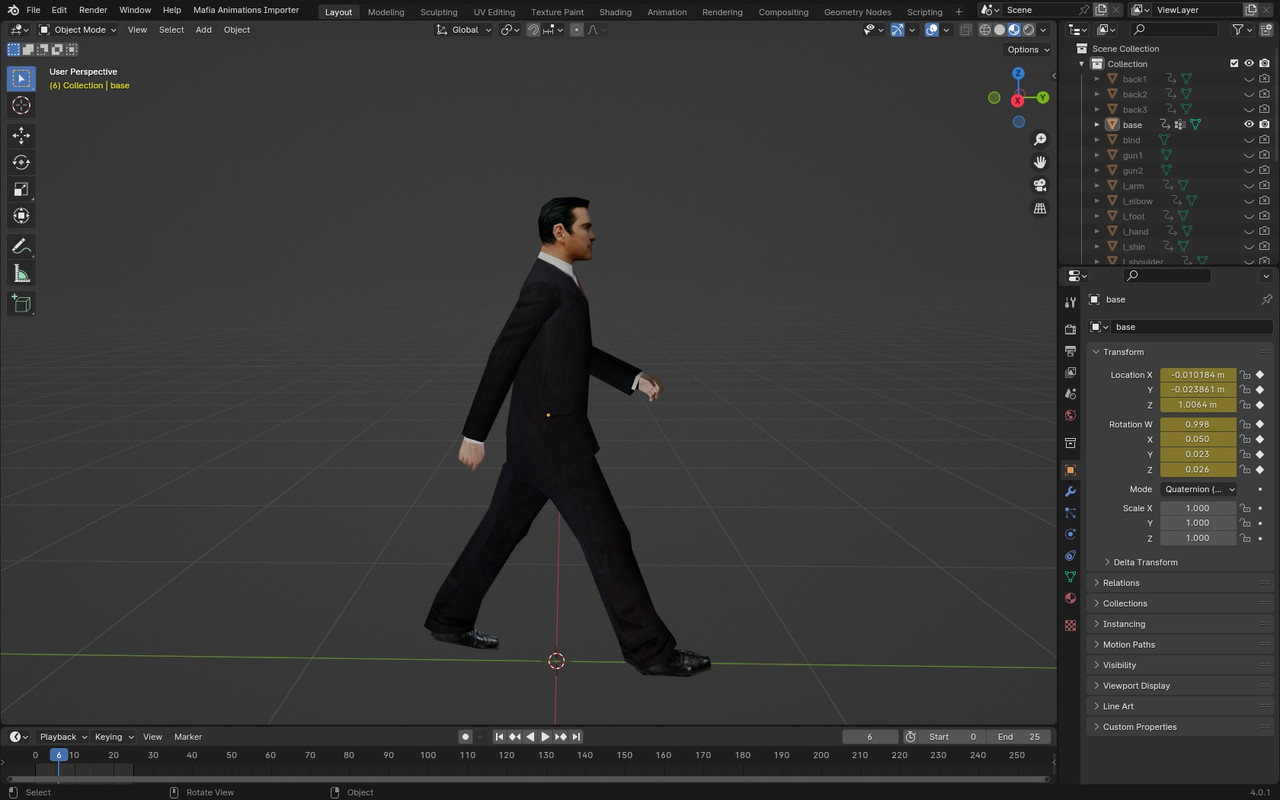
Task: Open the File menu
Action: (33, 10)
